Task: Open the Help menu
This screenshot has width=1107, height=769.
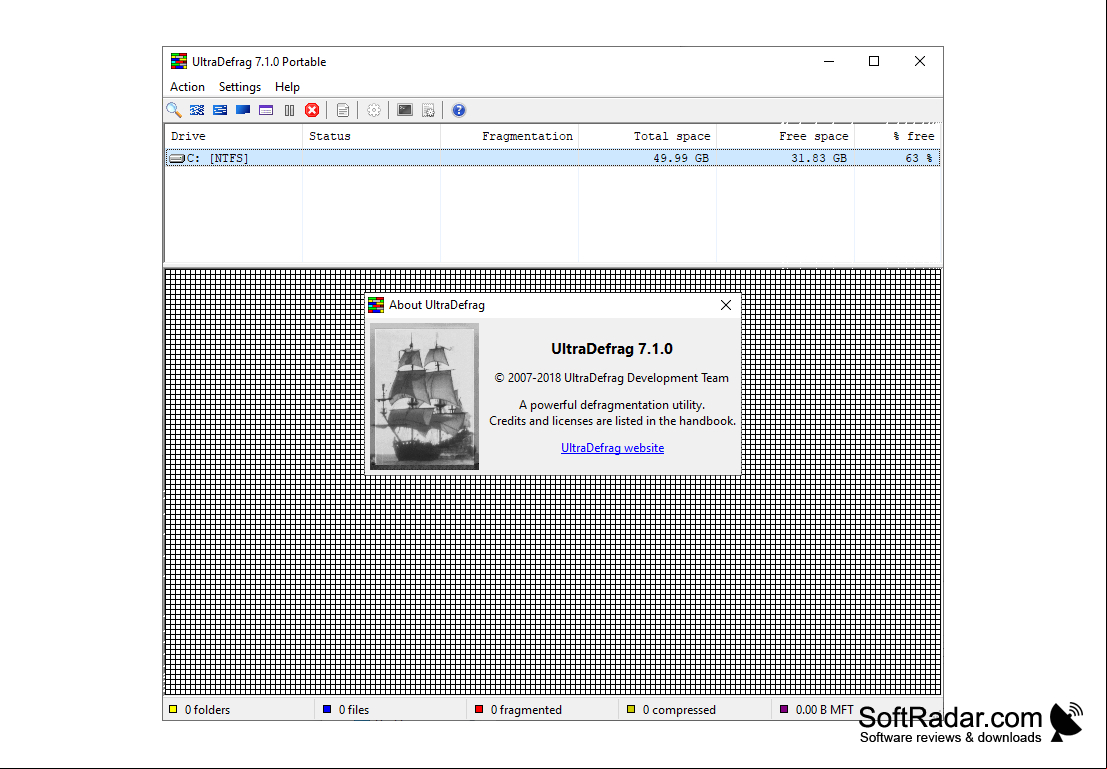Action: (287, 87)
